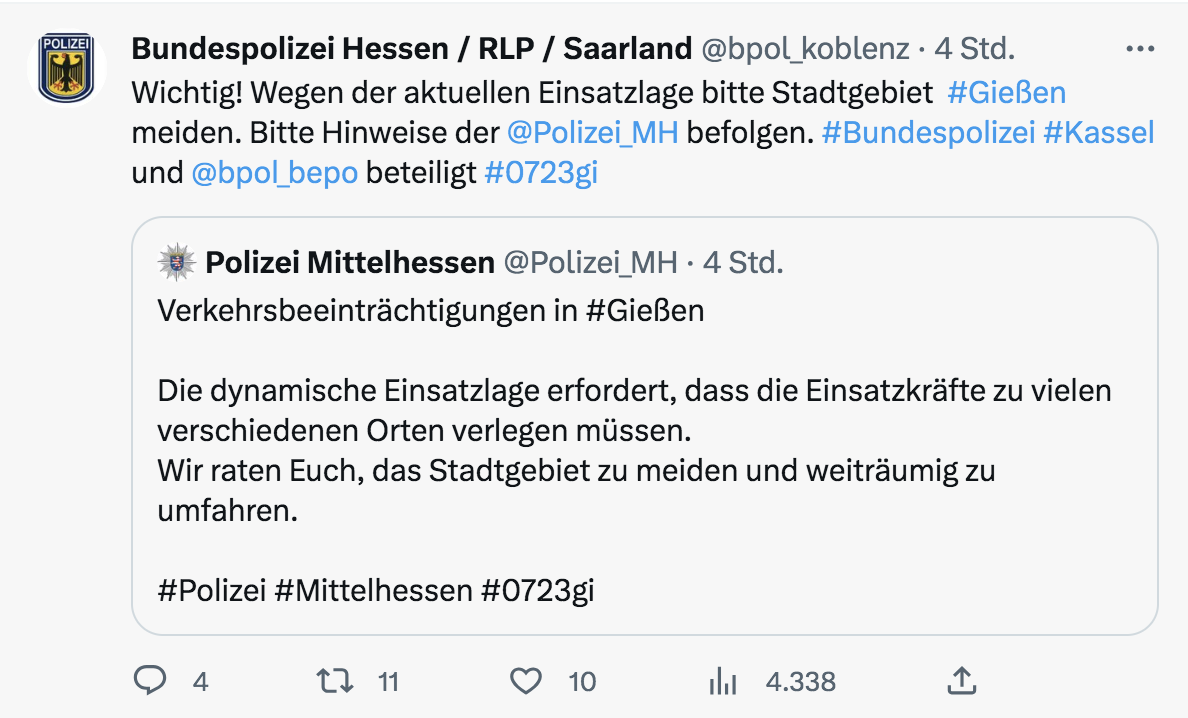Open the #Gießen hashtag in main tweet

[x=1006, y=92]
